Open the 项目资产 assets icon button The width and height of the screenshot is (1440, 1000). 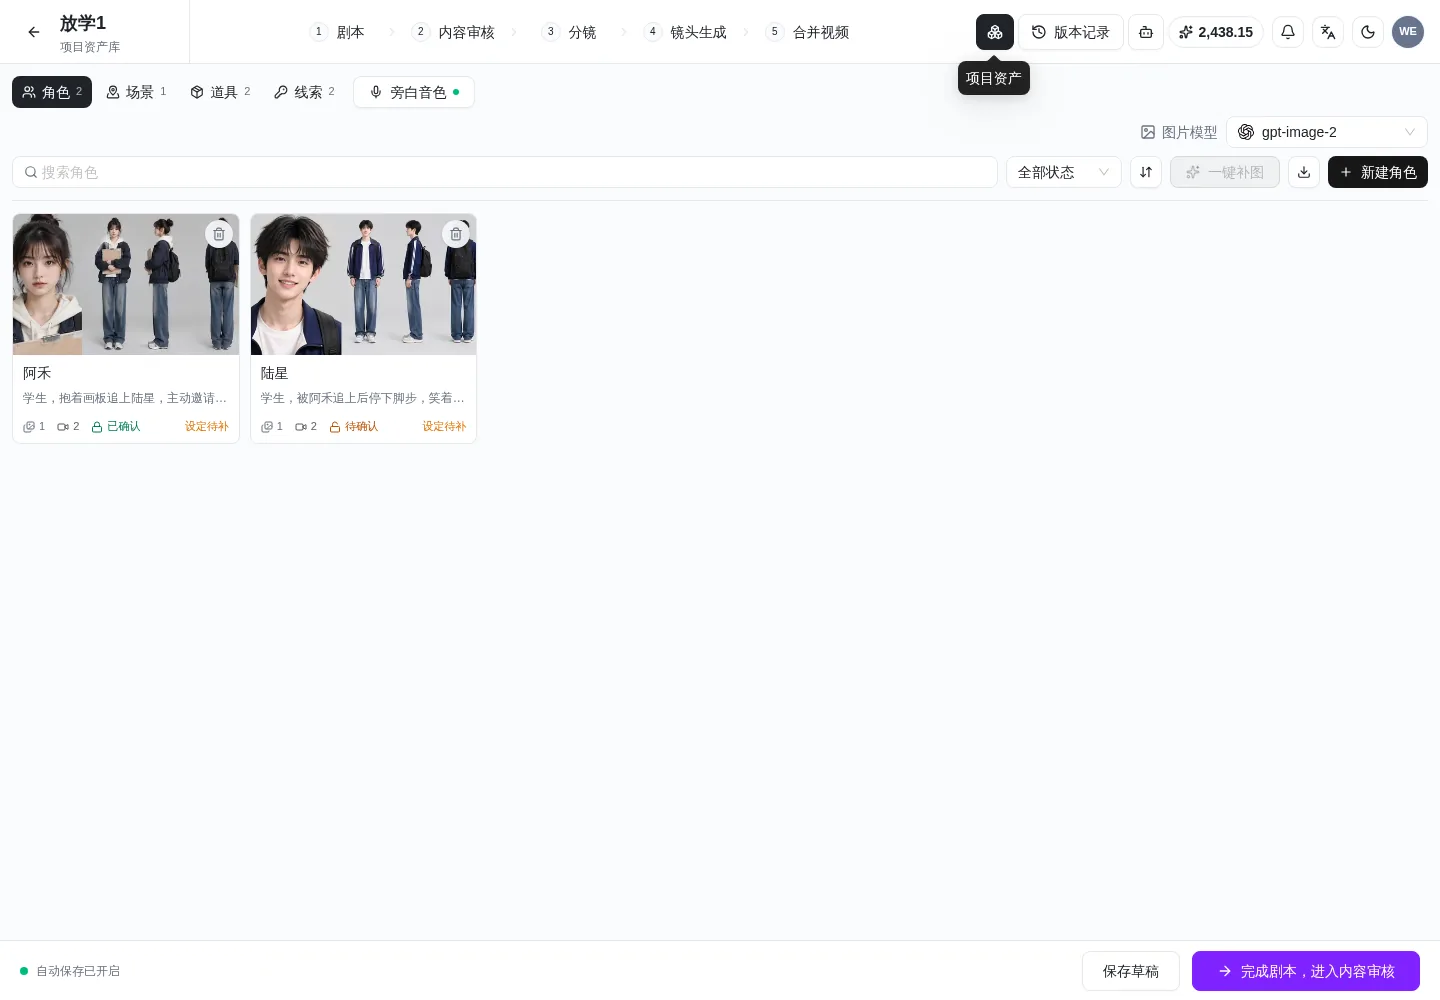tap(995, 32)
